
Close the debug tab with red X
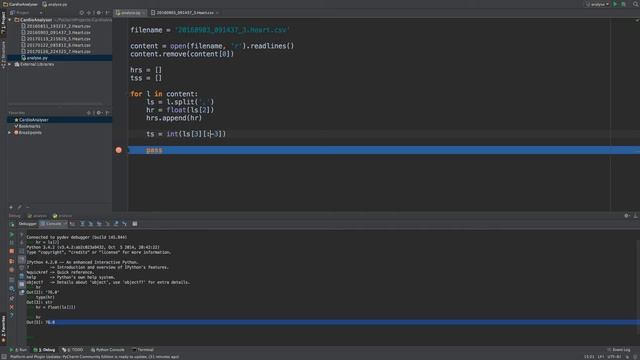[x=11, y=307]
